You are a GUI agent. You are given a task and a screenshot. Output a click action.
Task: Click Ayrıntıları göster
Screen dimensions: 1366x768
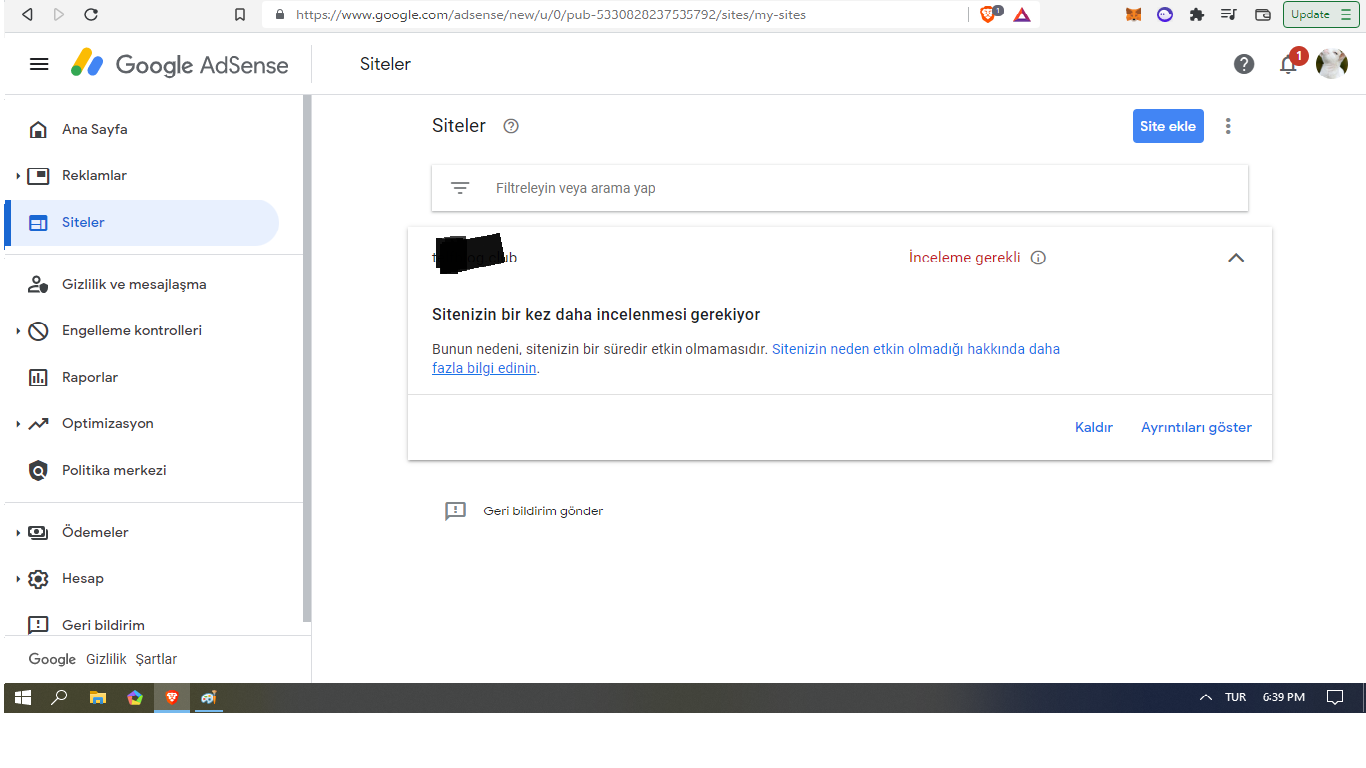click(x=1196, y=427)
